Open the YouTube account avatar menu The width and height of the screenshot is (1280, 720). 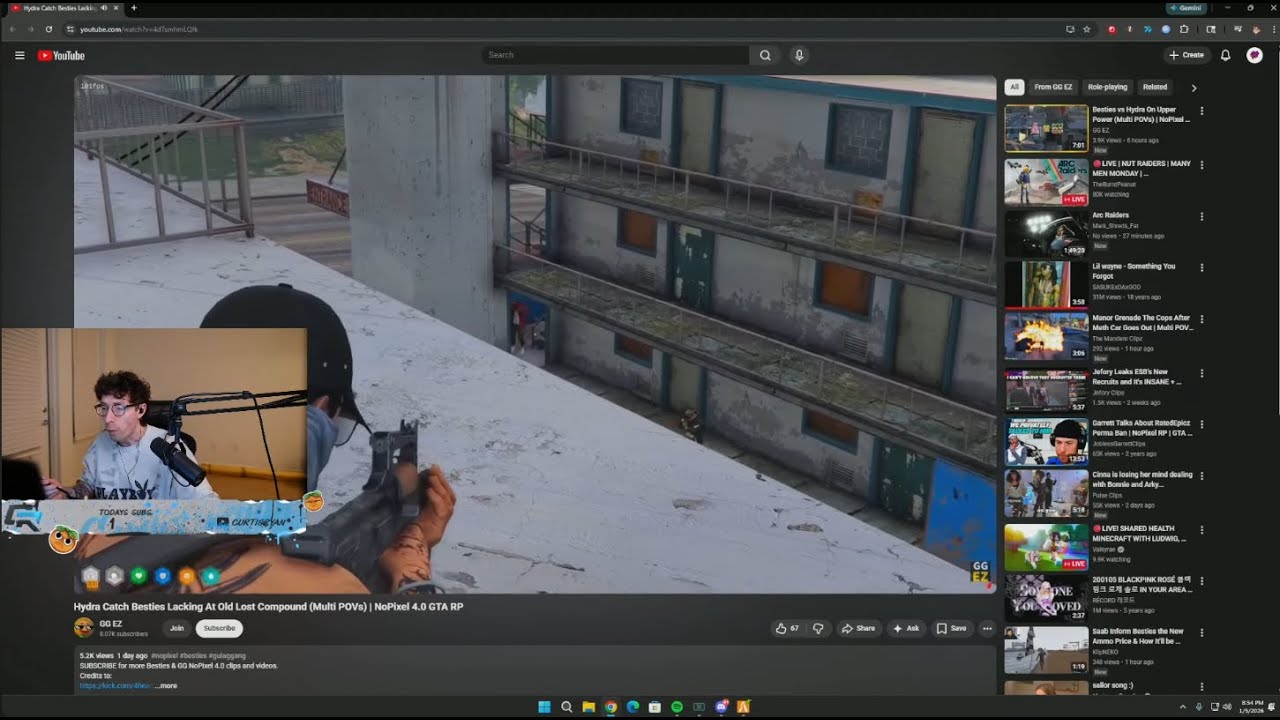tap(1254, 55)
